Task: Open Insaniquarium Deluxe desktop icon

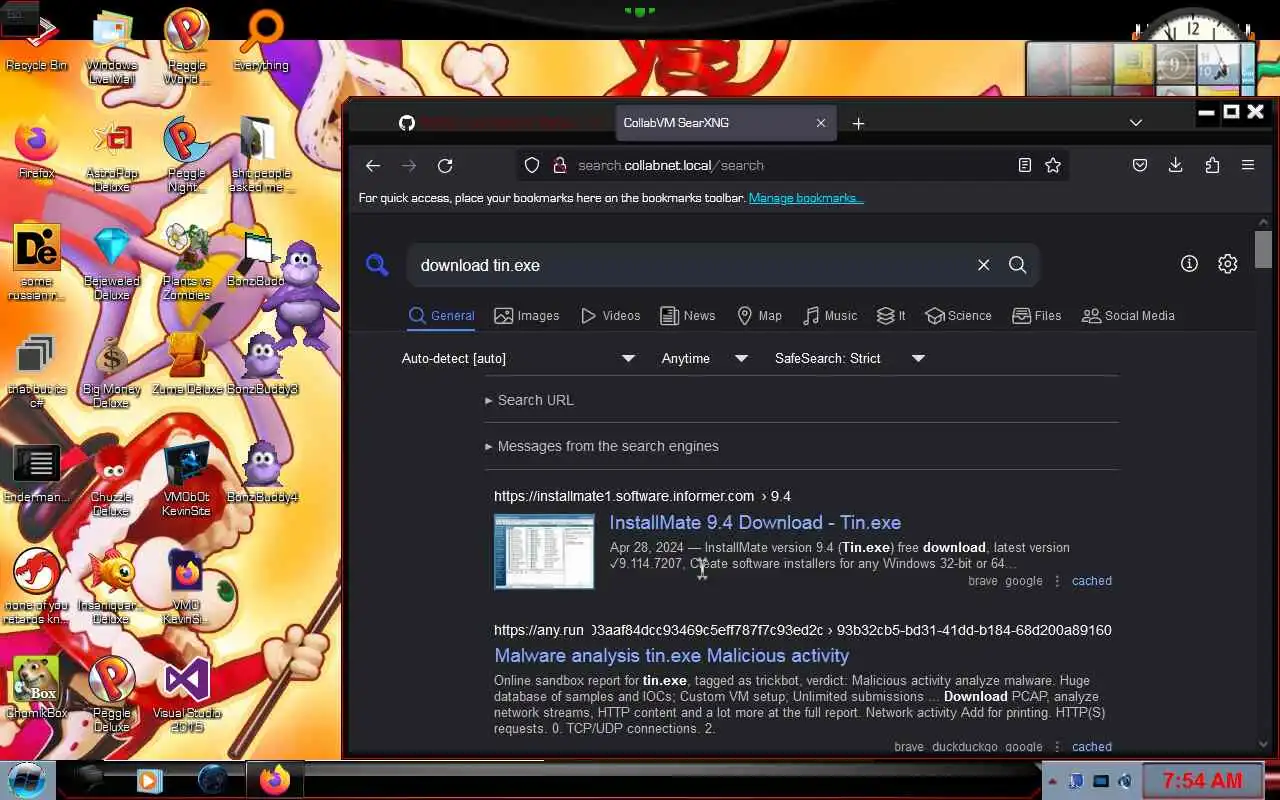Action: 111,588
